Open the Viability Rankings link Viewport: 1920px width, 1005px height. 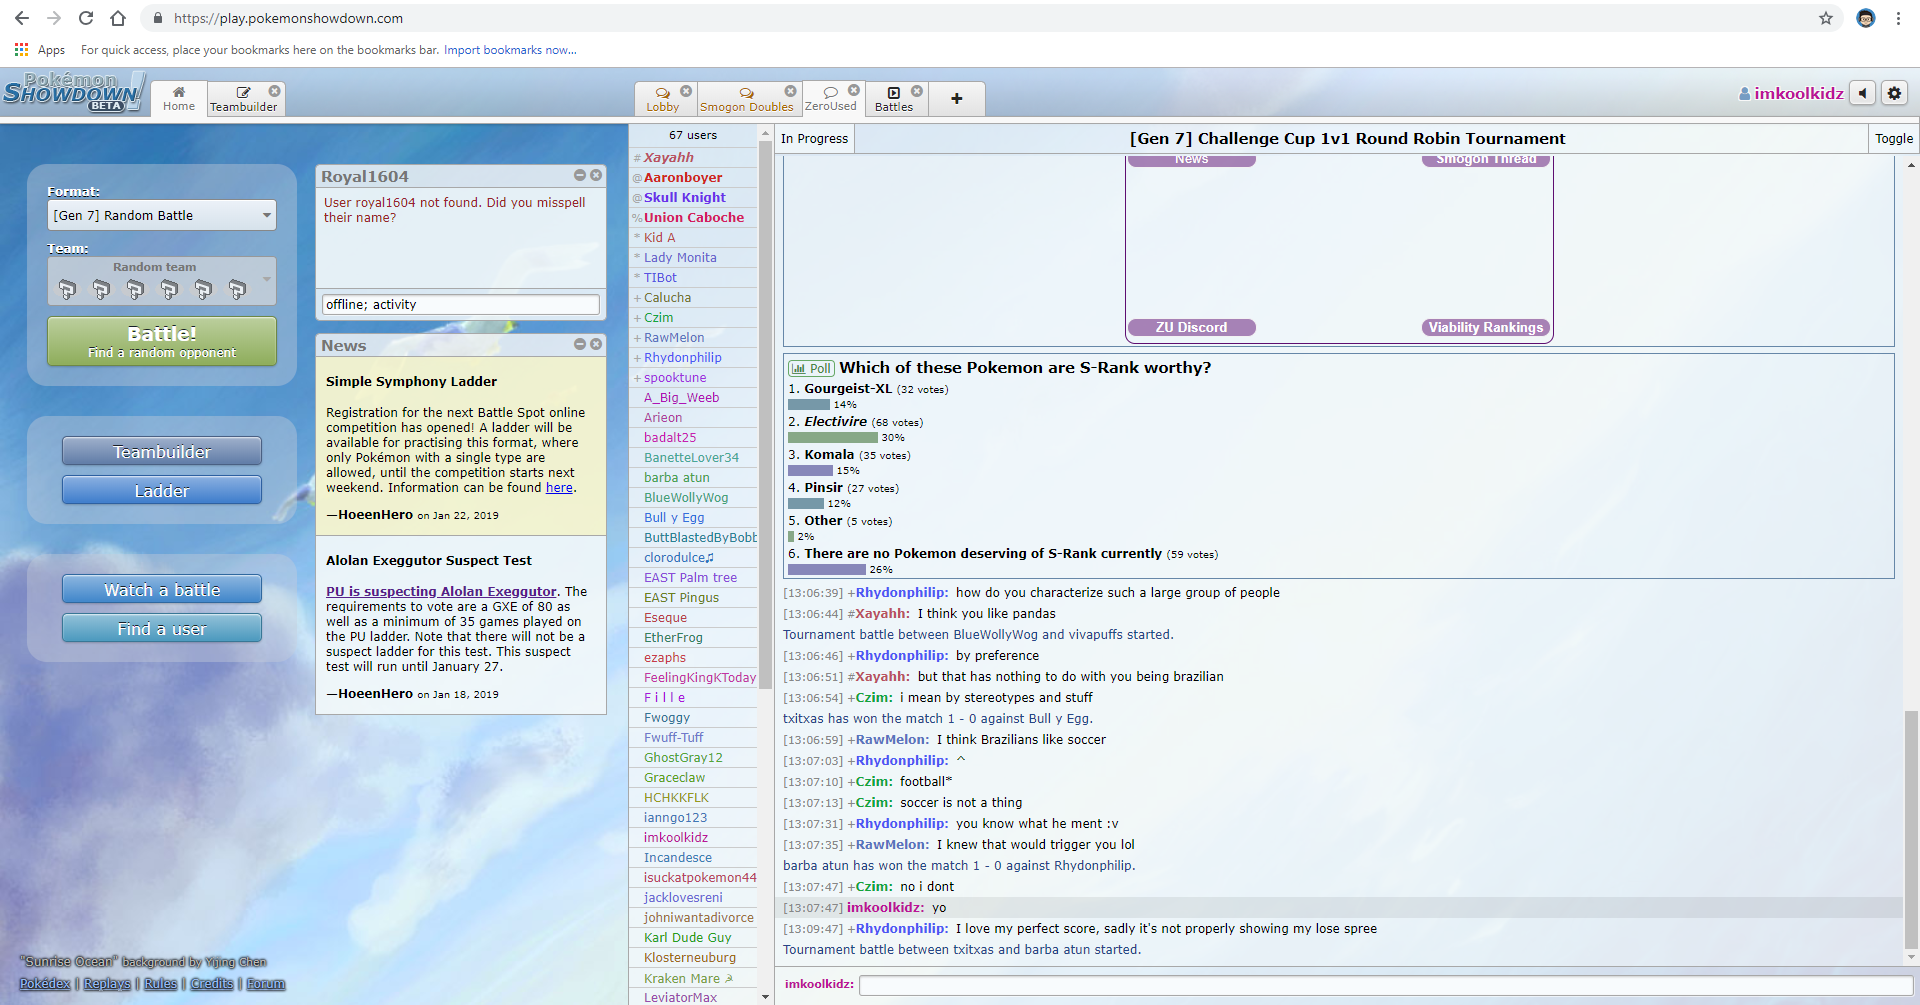(x=1485, y=327)
